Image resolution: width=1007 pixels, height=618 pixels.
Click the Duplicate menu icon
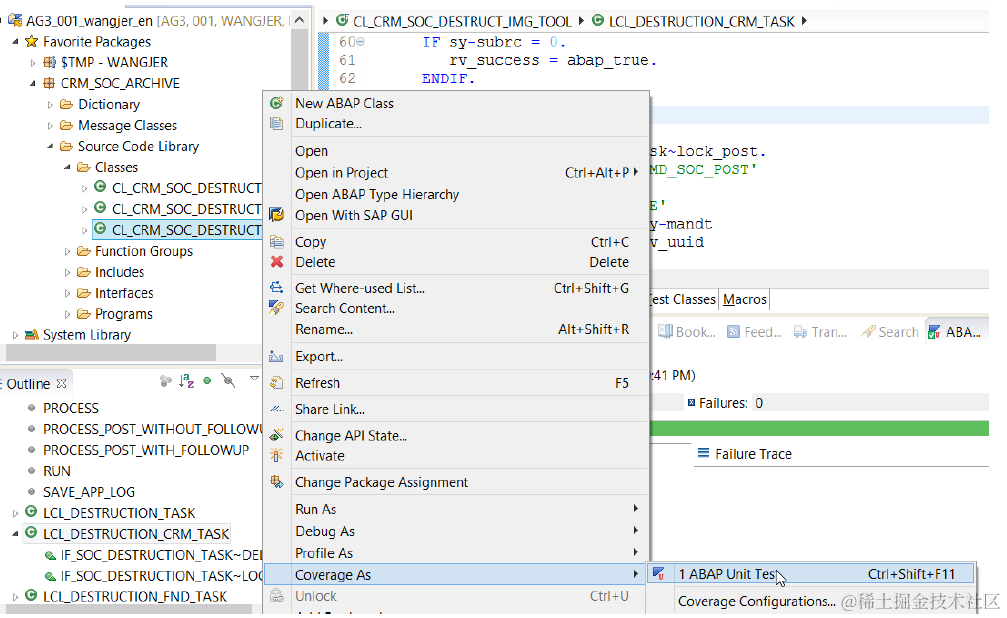click(277, 123)
